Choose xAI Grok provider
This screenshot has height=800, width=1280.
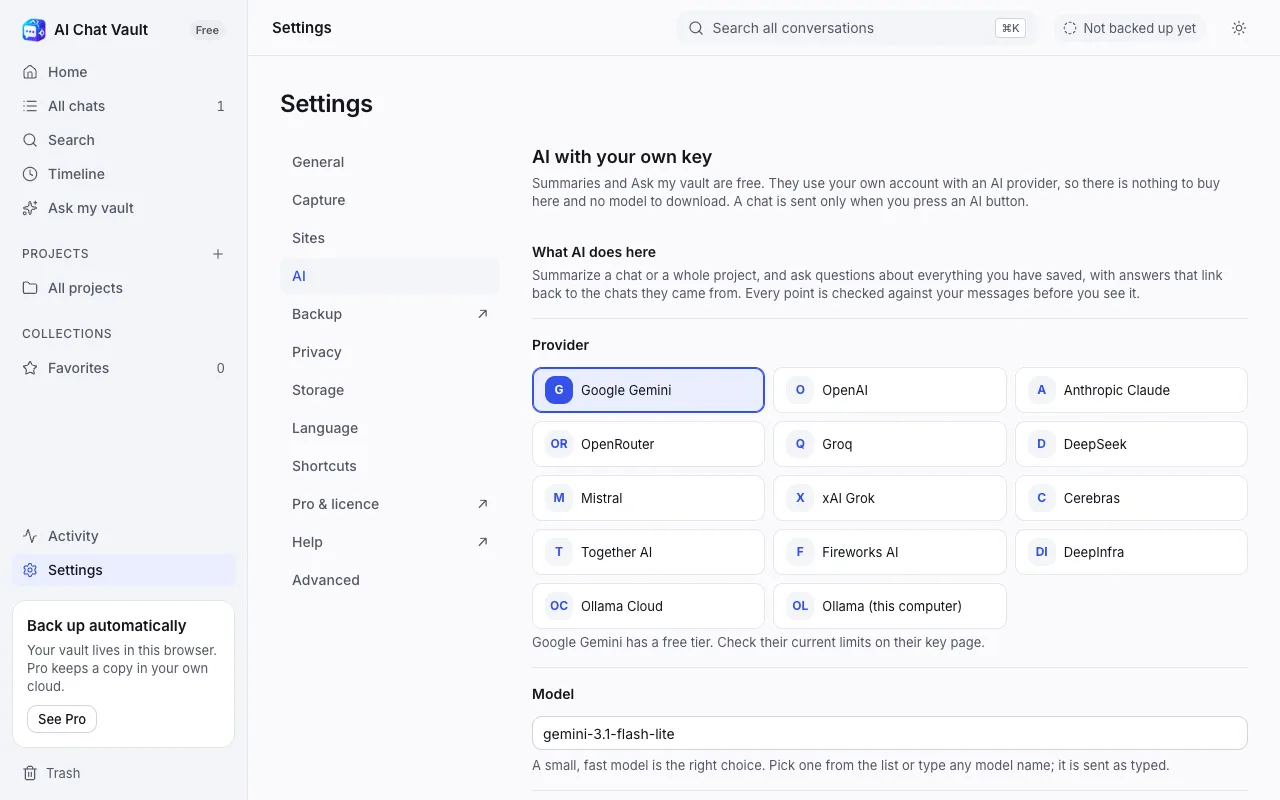point(890,498)
